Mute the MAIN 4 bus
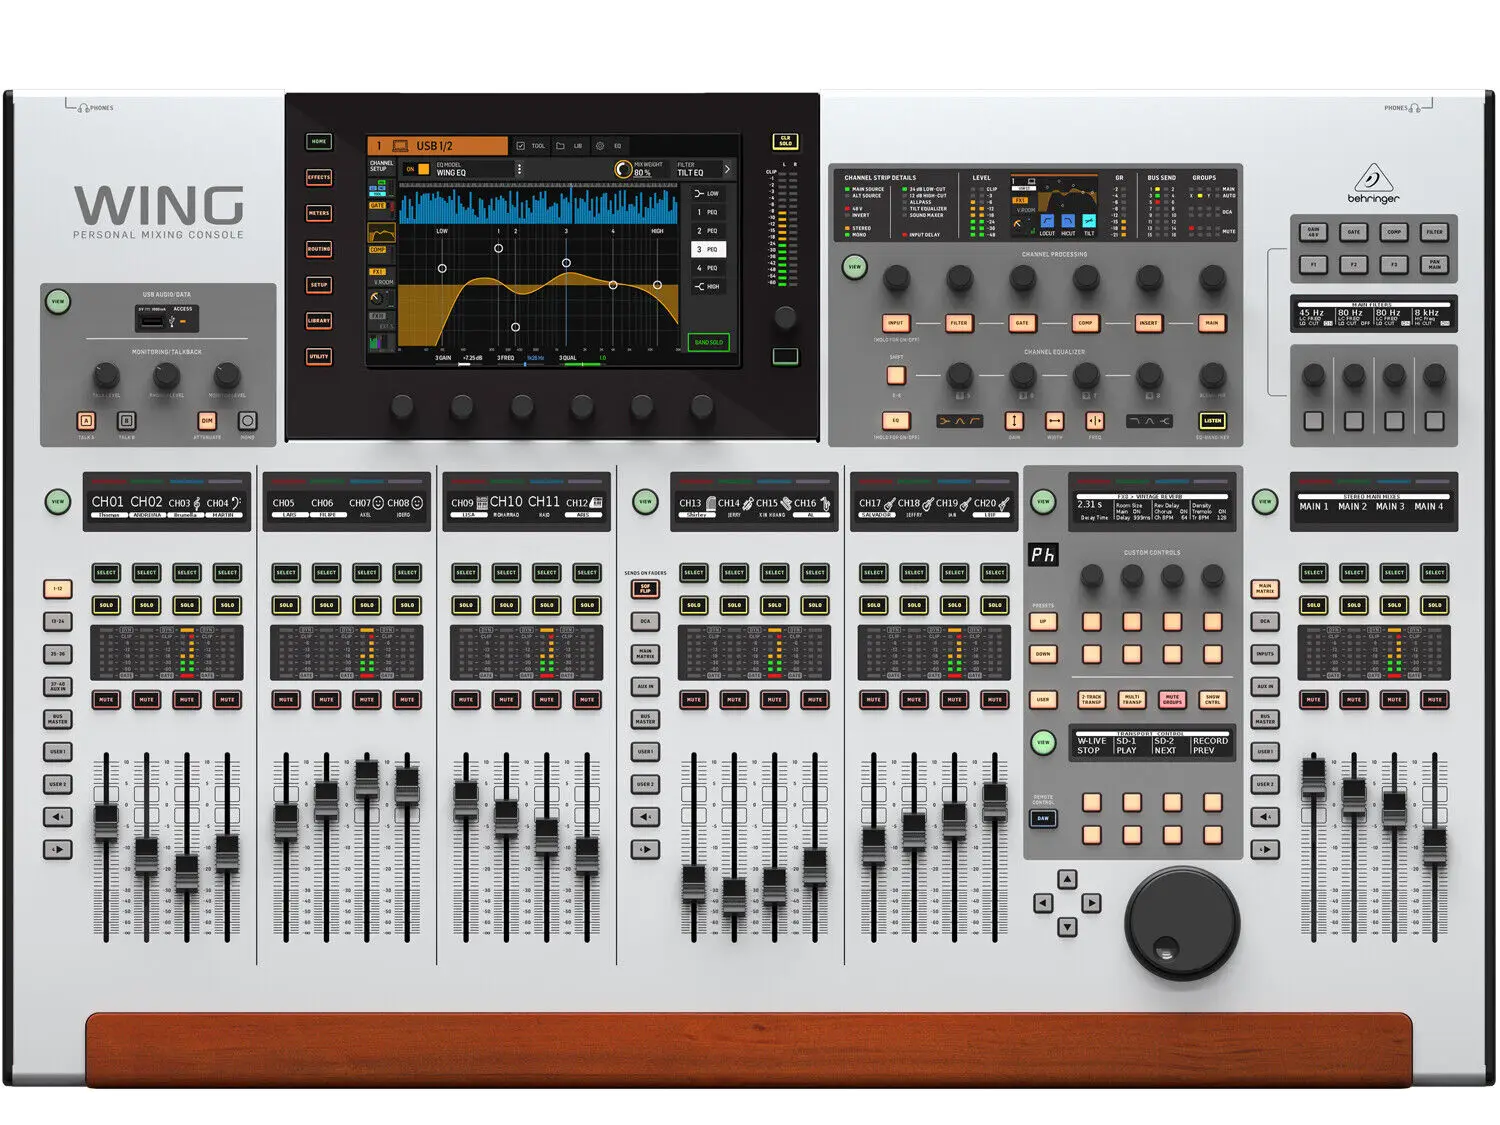This screenshot has height=1125, width=1500. click(x=1435, y=700)
